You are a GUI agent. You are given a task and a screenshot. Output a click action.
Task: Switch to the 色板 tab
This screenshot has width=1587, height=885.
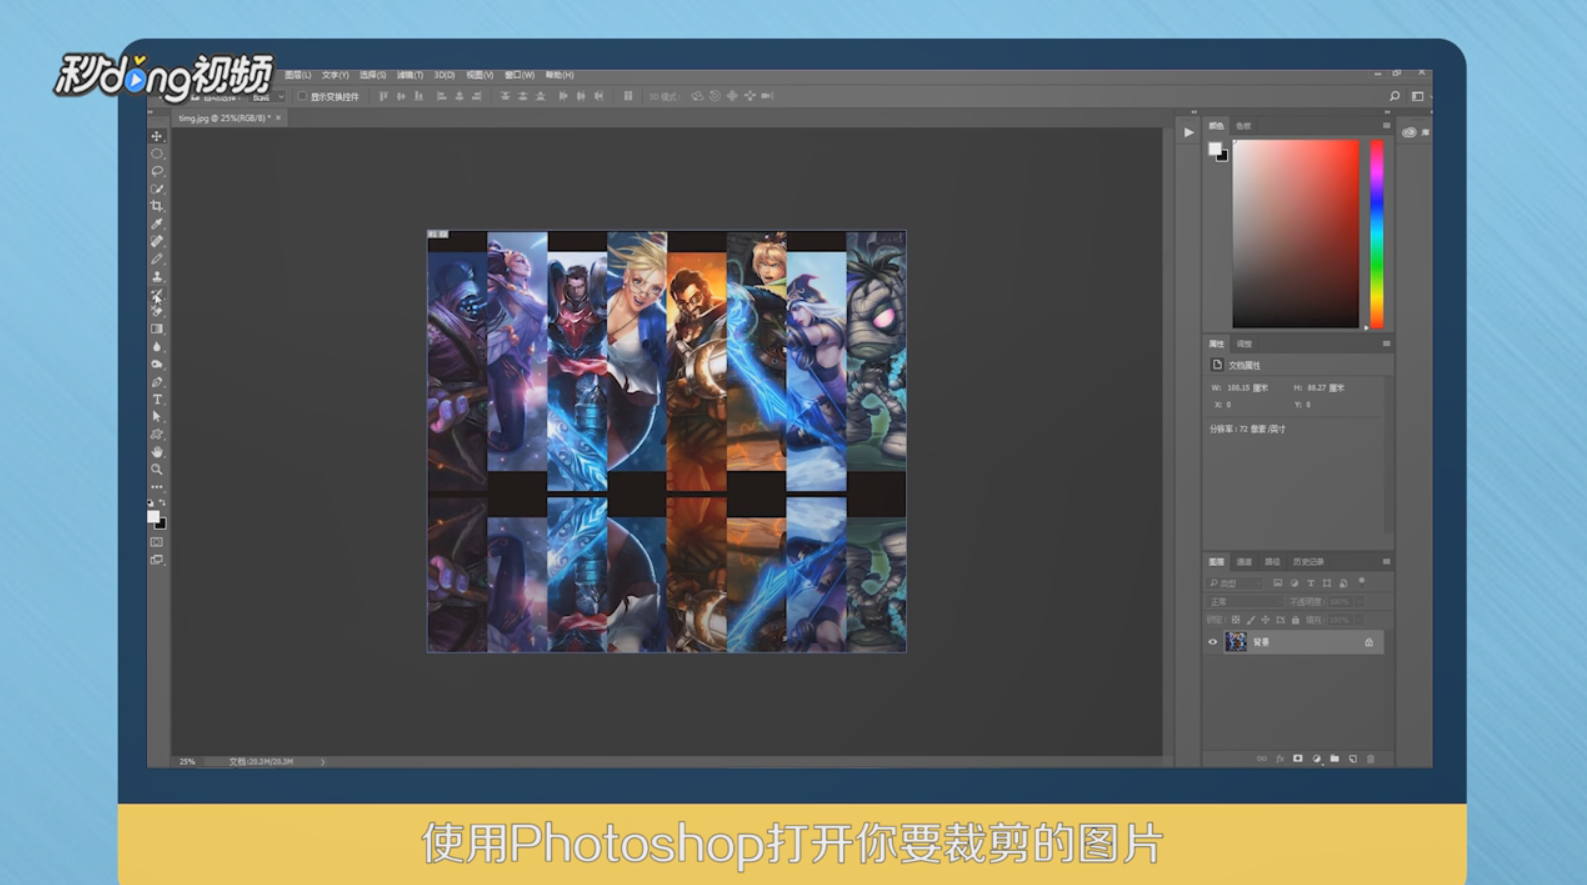[x=1243, y=126]
